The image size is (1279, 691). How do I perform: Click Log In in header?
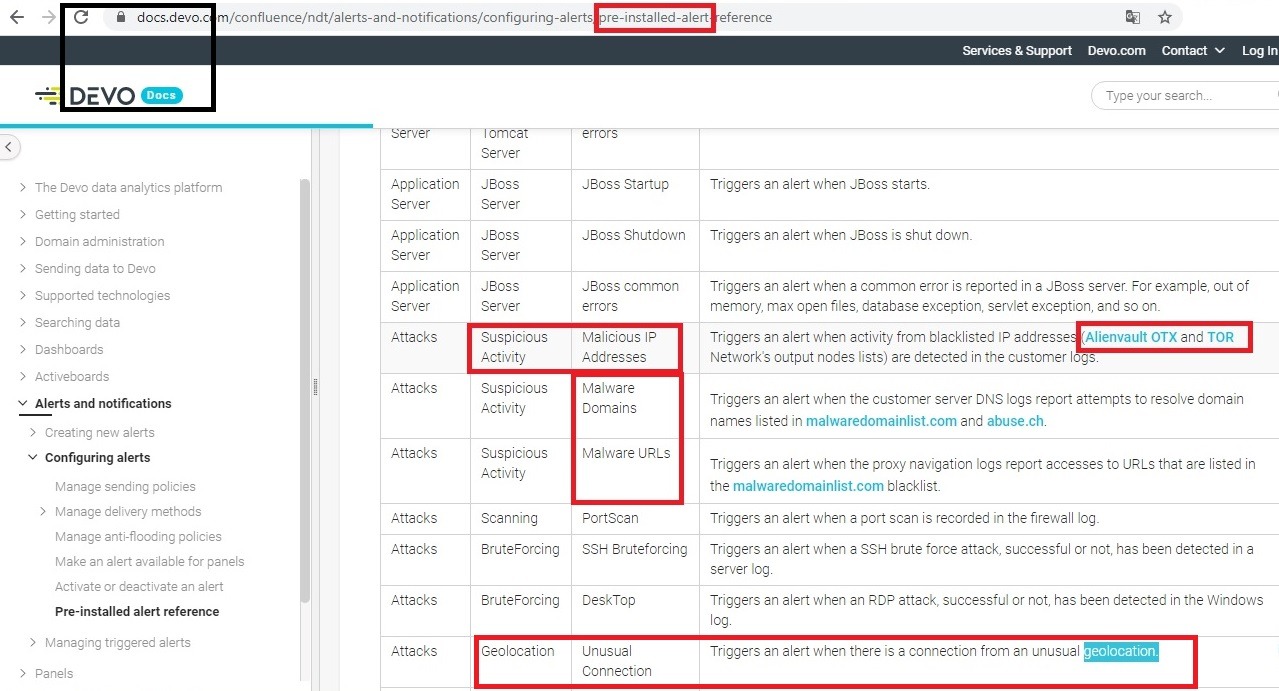pyautogui.click(x=1259, y=51)
